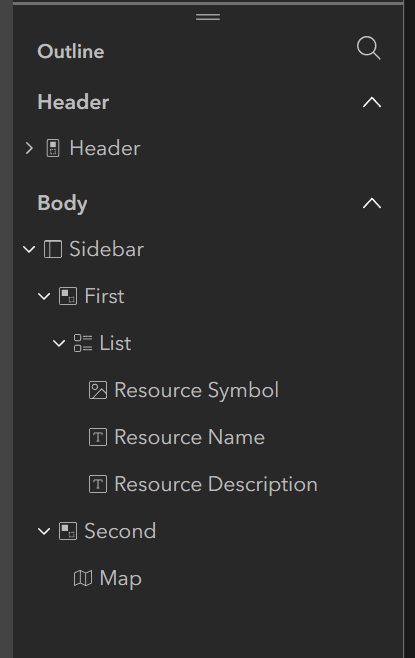Screen dimensions: 415x658
Task: Click the First section widget icon
Action: [68, 296]
